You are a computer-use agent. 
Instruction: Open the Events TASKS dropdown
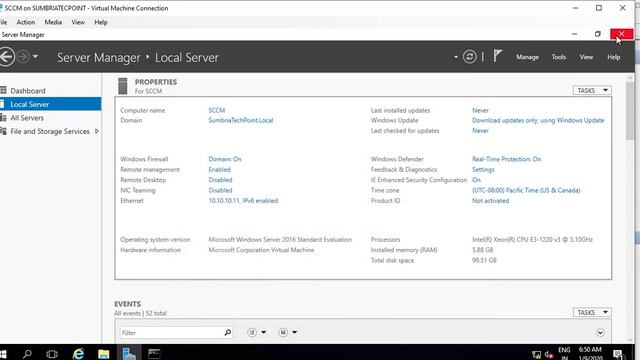[592, 312]
